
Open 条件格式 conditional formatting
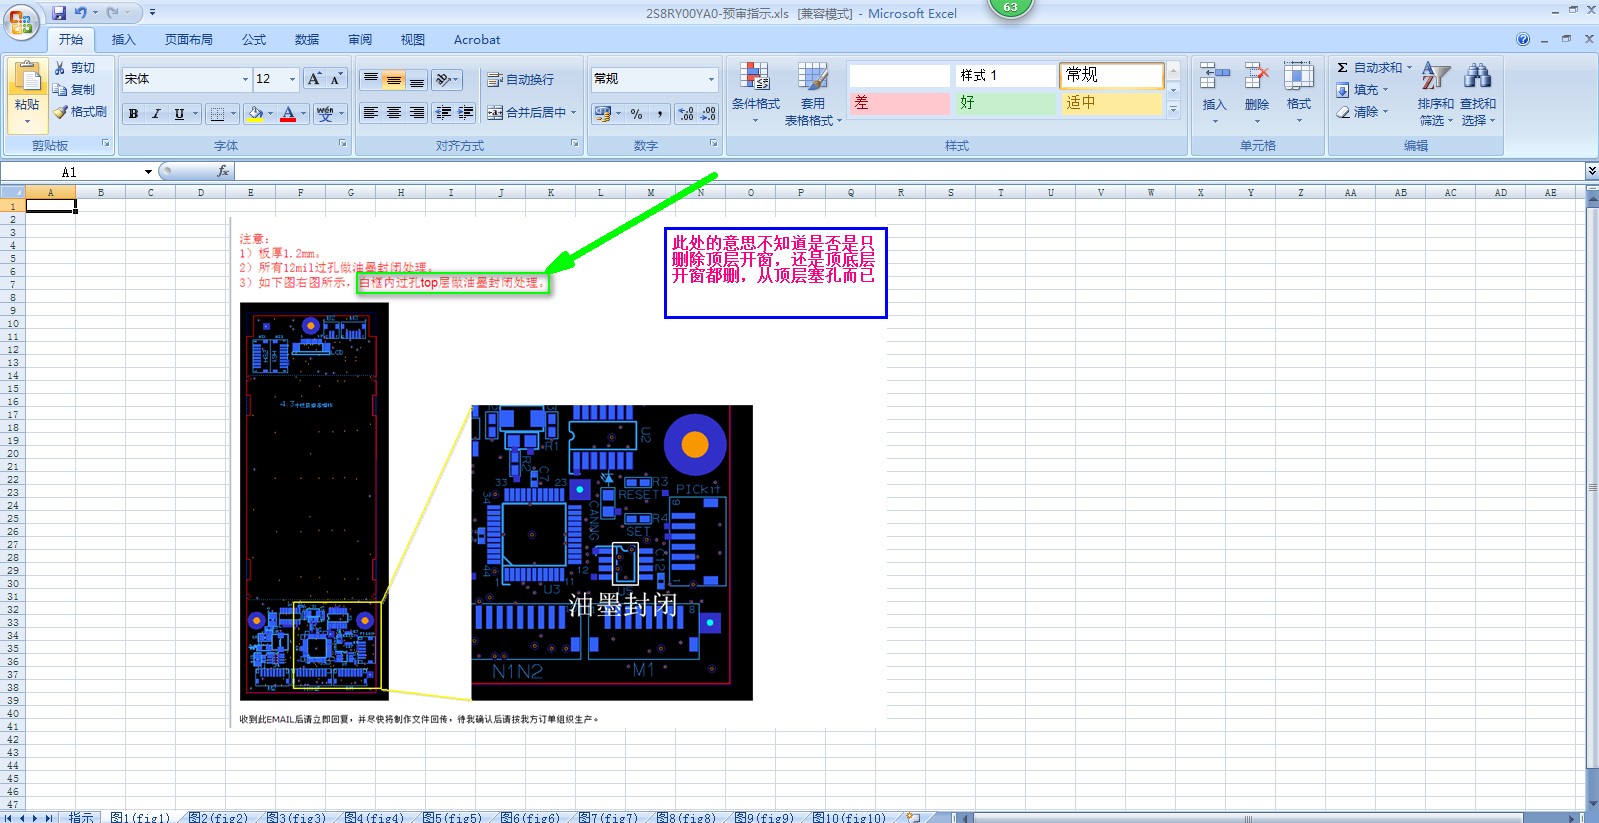[x=755, y=94]
